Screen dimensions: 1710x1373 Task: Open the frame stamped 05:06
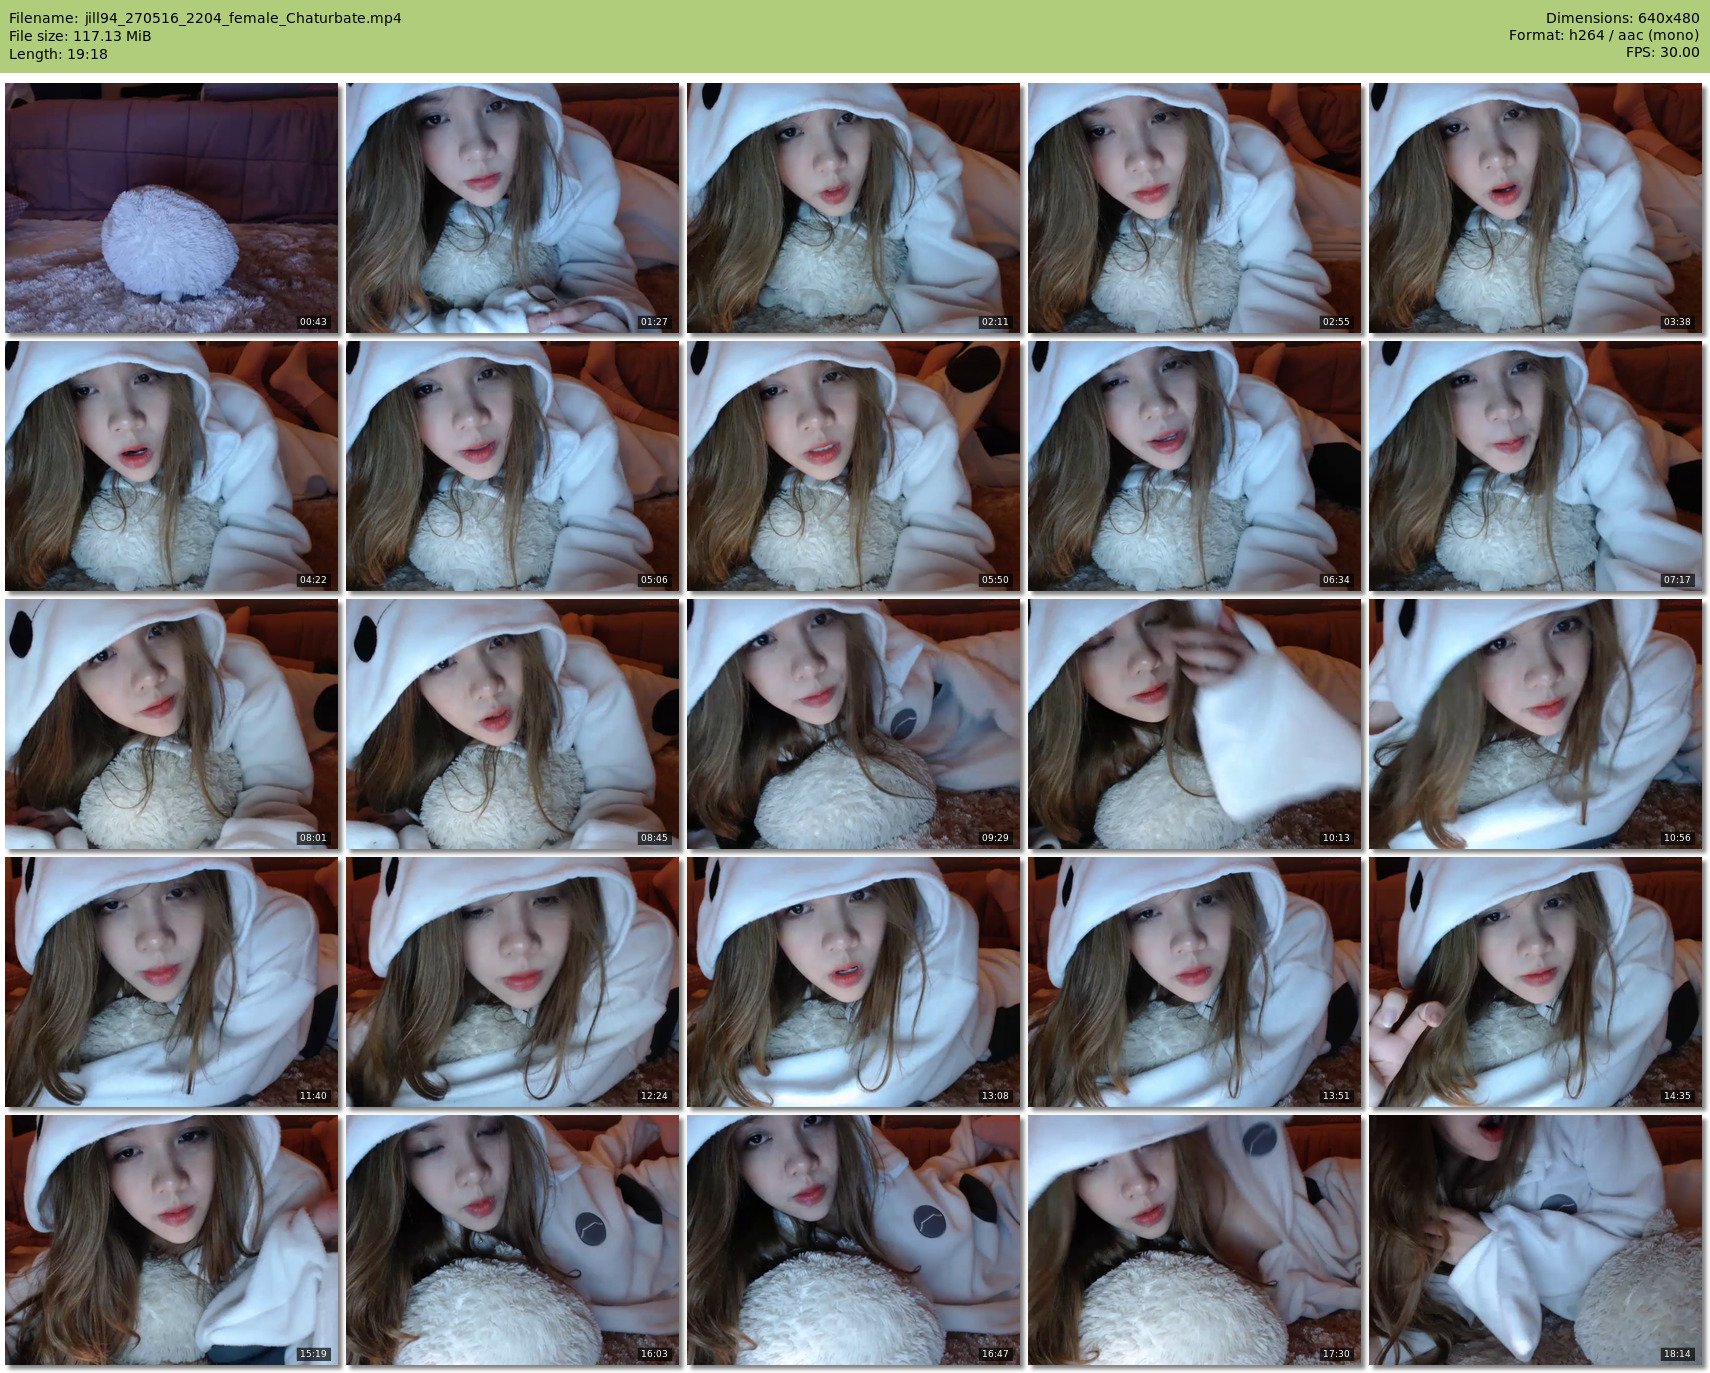point(513,466)
